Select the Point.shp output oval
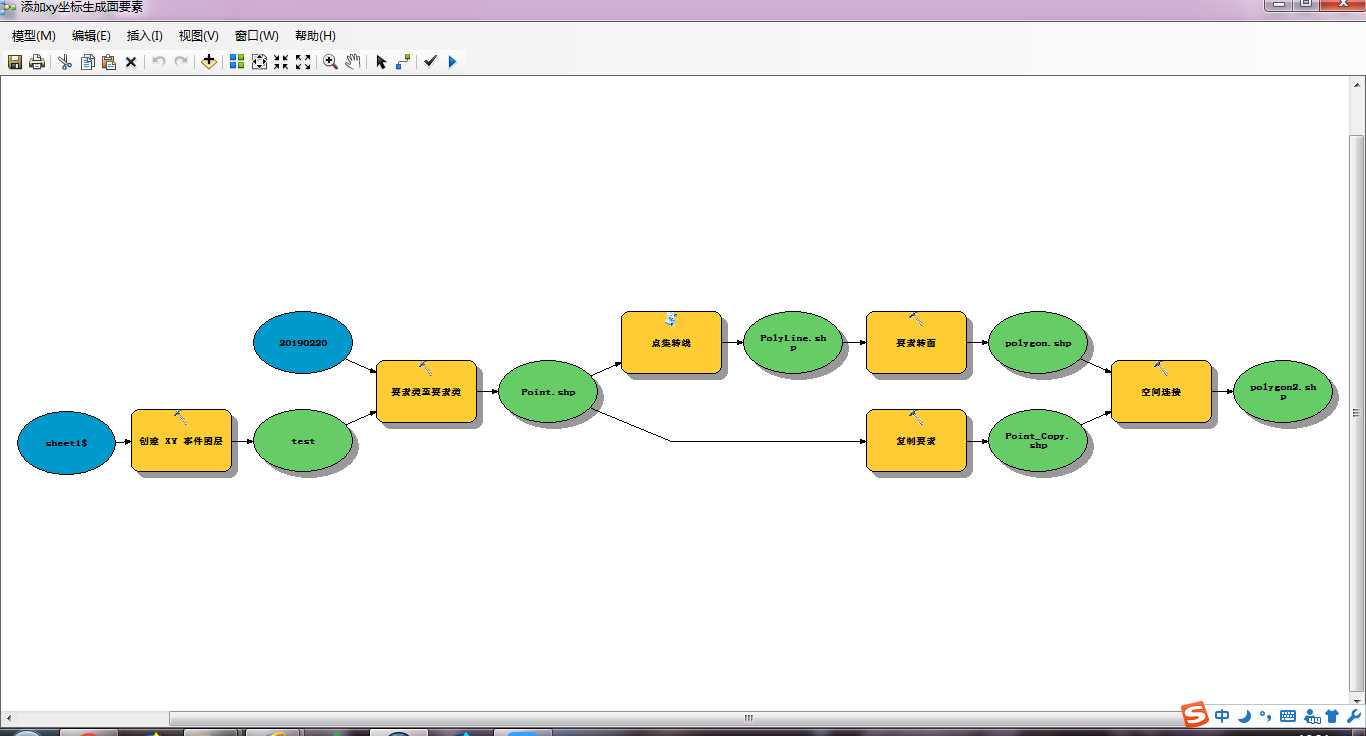 tap(548, 392)
